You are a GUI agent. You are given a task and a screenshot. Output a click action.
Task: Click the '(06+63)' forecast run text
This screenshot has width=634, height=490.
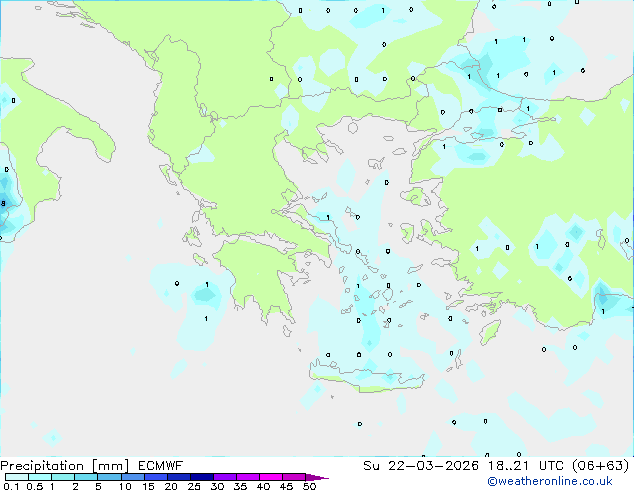601,466
